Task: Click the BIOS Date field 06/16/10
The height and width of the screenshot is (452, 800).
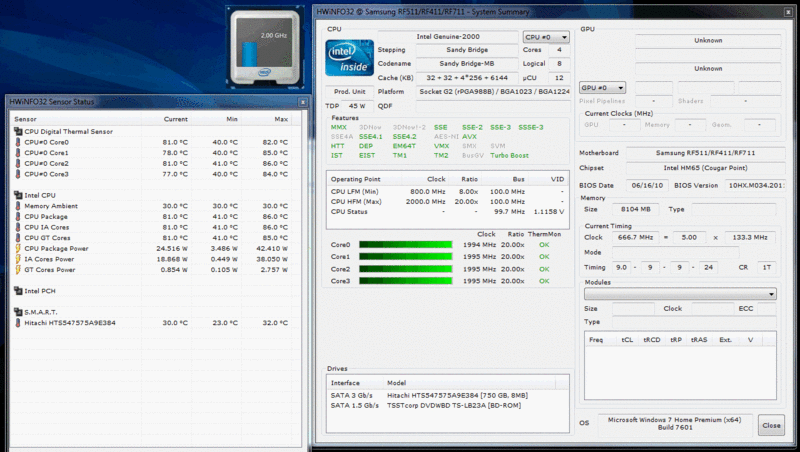Action: [647, 186]
